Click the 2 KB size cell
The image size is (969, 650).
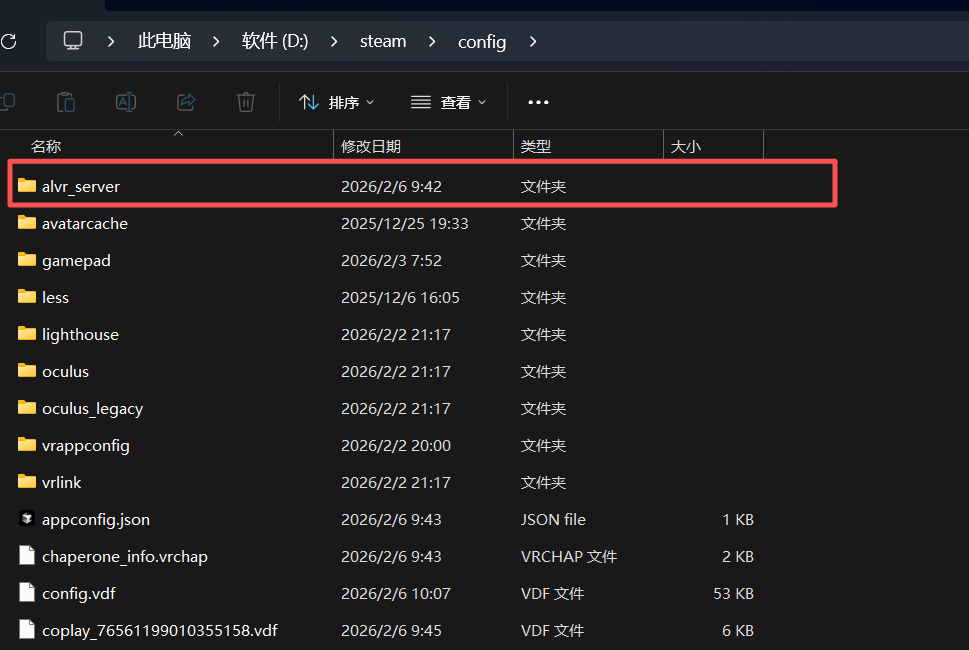(738, 557)
